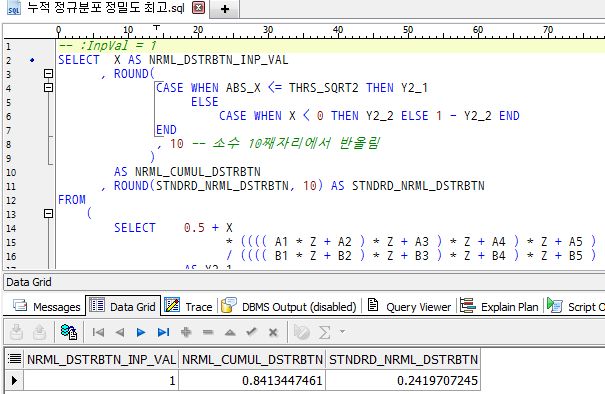This screenshot has height=394, width=605.
Task: Click the second save/export grid icon
Action: 39,332
